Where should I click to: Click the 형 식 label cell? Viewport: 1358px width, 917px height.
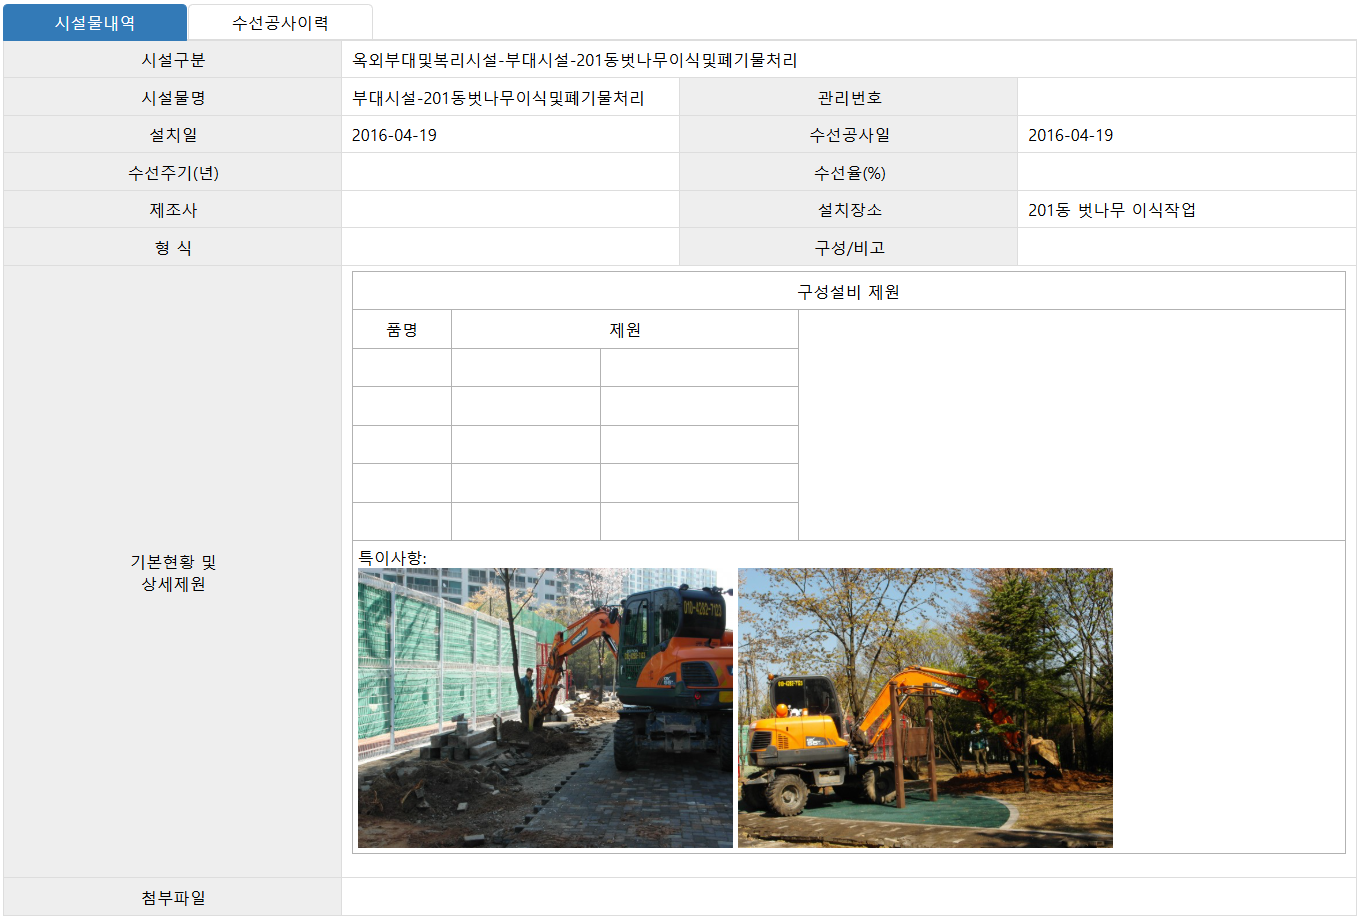[173, 248]
